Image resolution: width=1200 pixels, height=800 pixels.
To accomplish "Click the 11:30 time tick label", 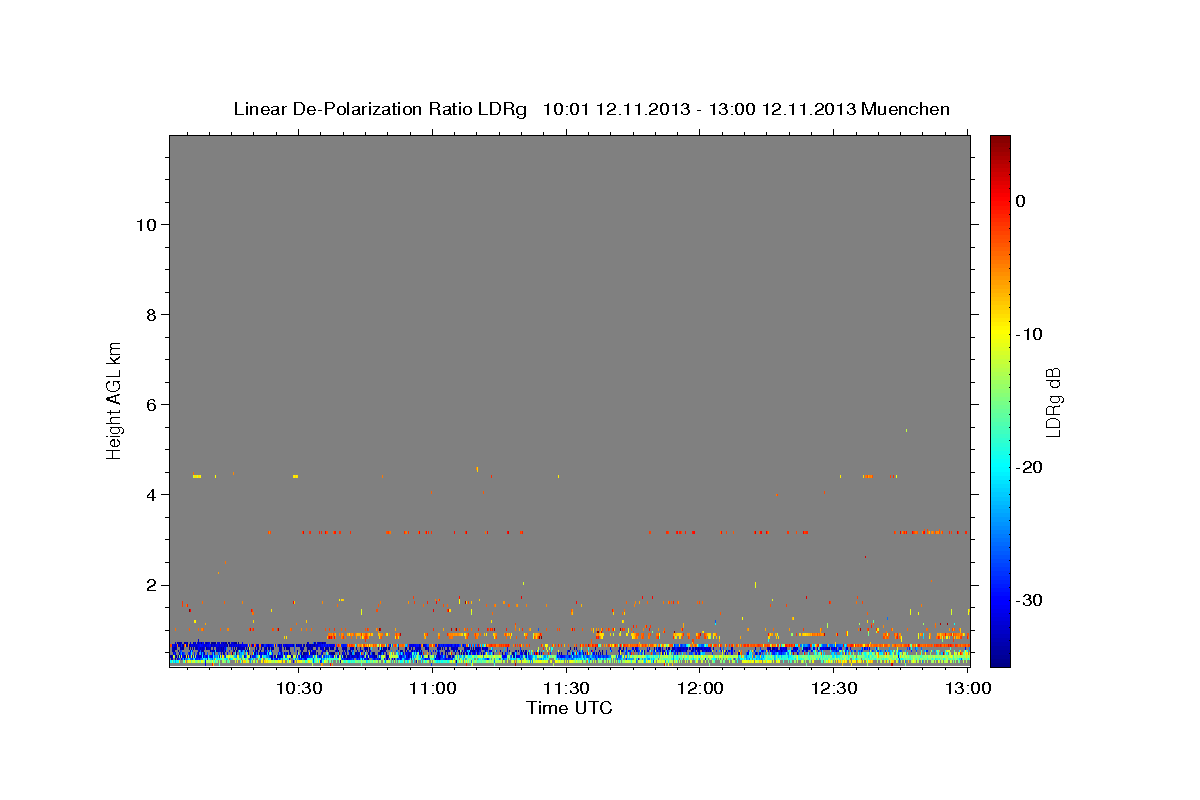I will click(566, 689).
